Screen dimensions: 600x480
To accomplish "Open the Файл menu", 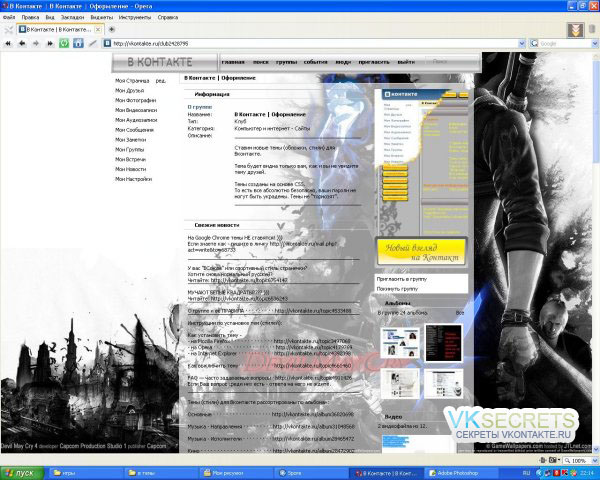I will click(9, 17).
